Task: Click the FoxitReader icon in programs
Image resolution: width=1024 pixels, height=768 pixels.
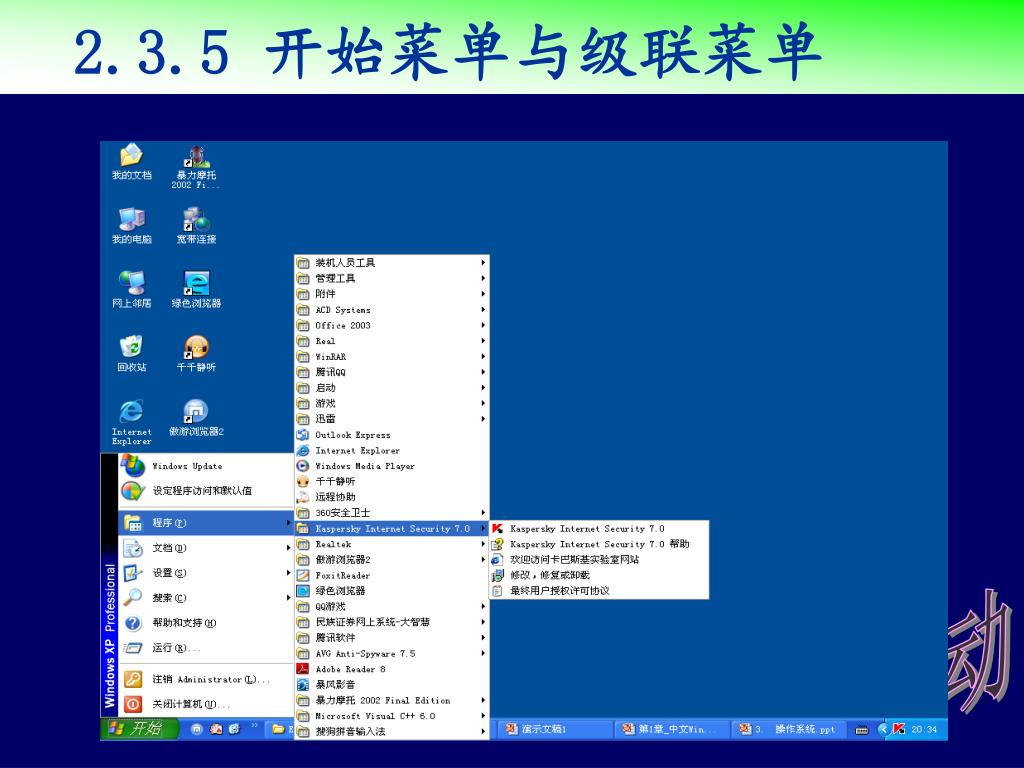Action: [302, 575]
